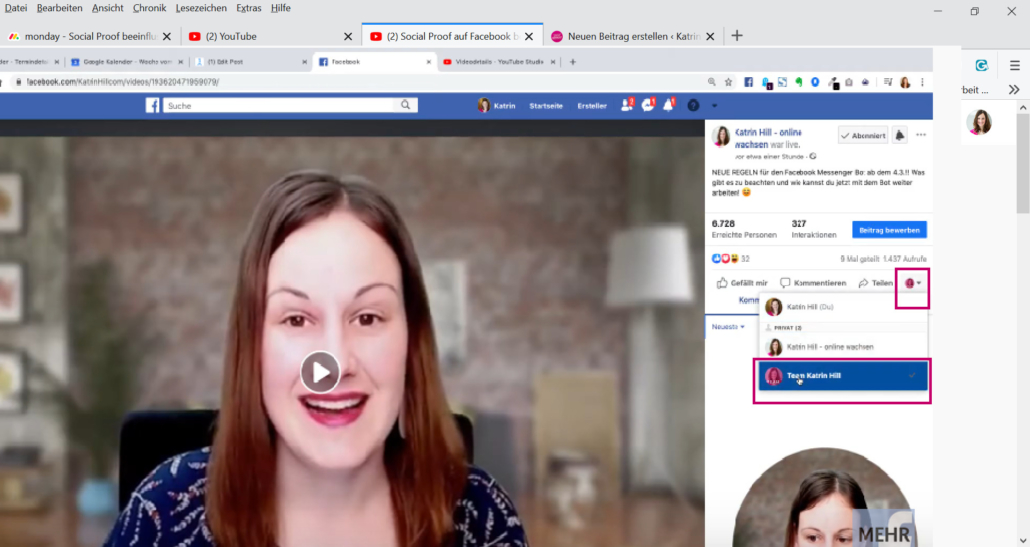
Task: Open the Lesezeichen menu
Action: click(x=201, y=8)
